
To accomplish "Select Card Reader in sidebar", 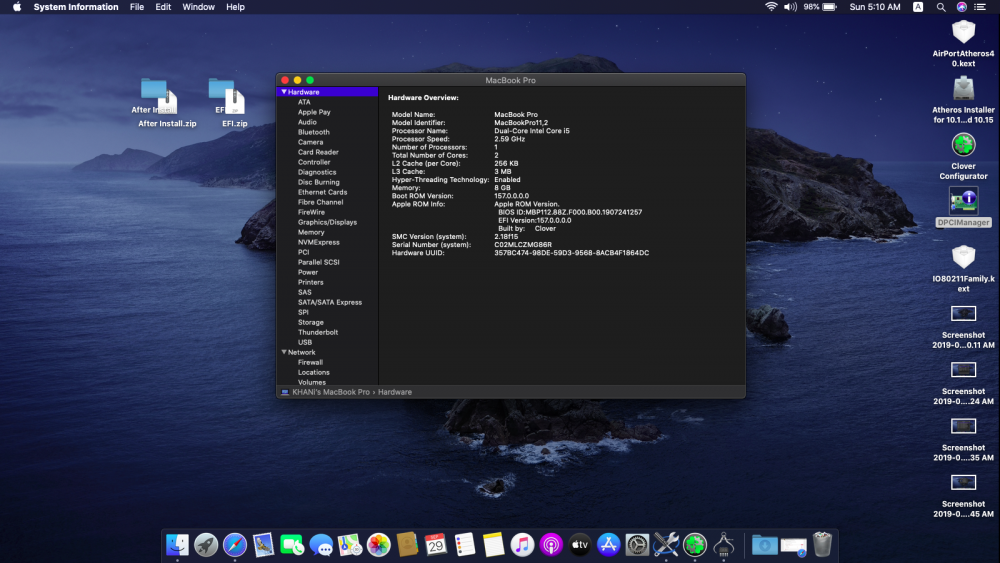I will pos(318,152).
